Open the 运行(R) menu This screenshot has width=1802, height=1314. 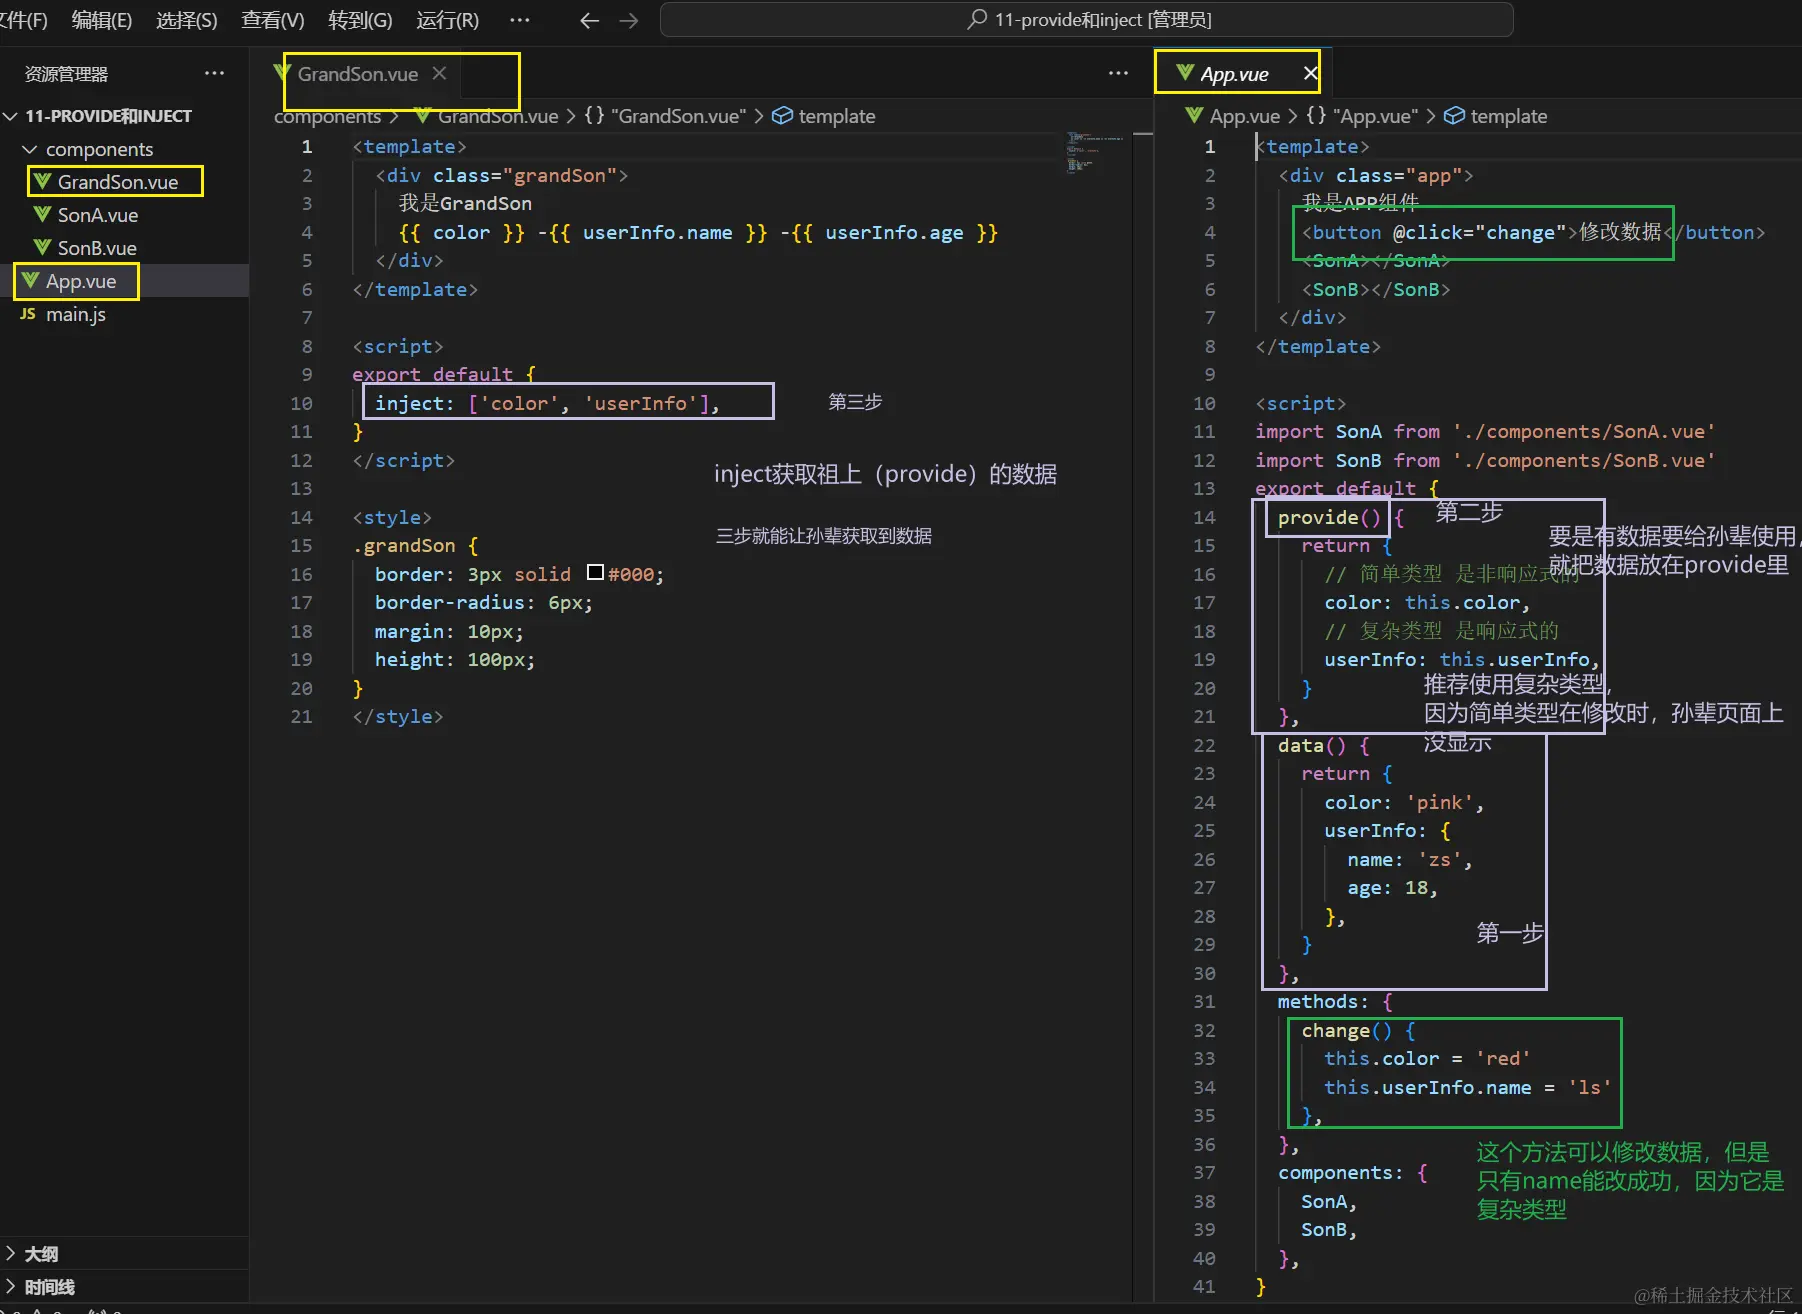point(448,20)
